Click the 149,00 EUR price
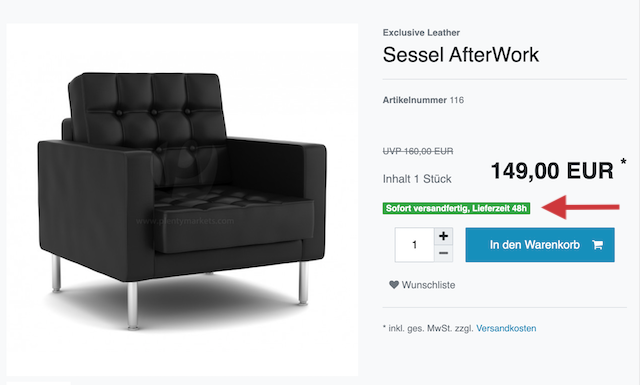The width and height of the screenshot is (640, 385). (x=552, y=171)
